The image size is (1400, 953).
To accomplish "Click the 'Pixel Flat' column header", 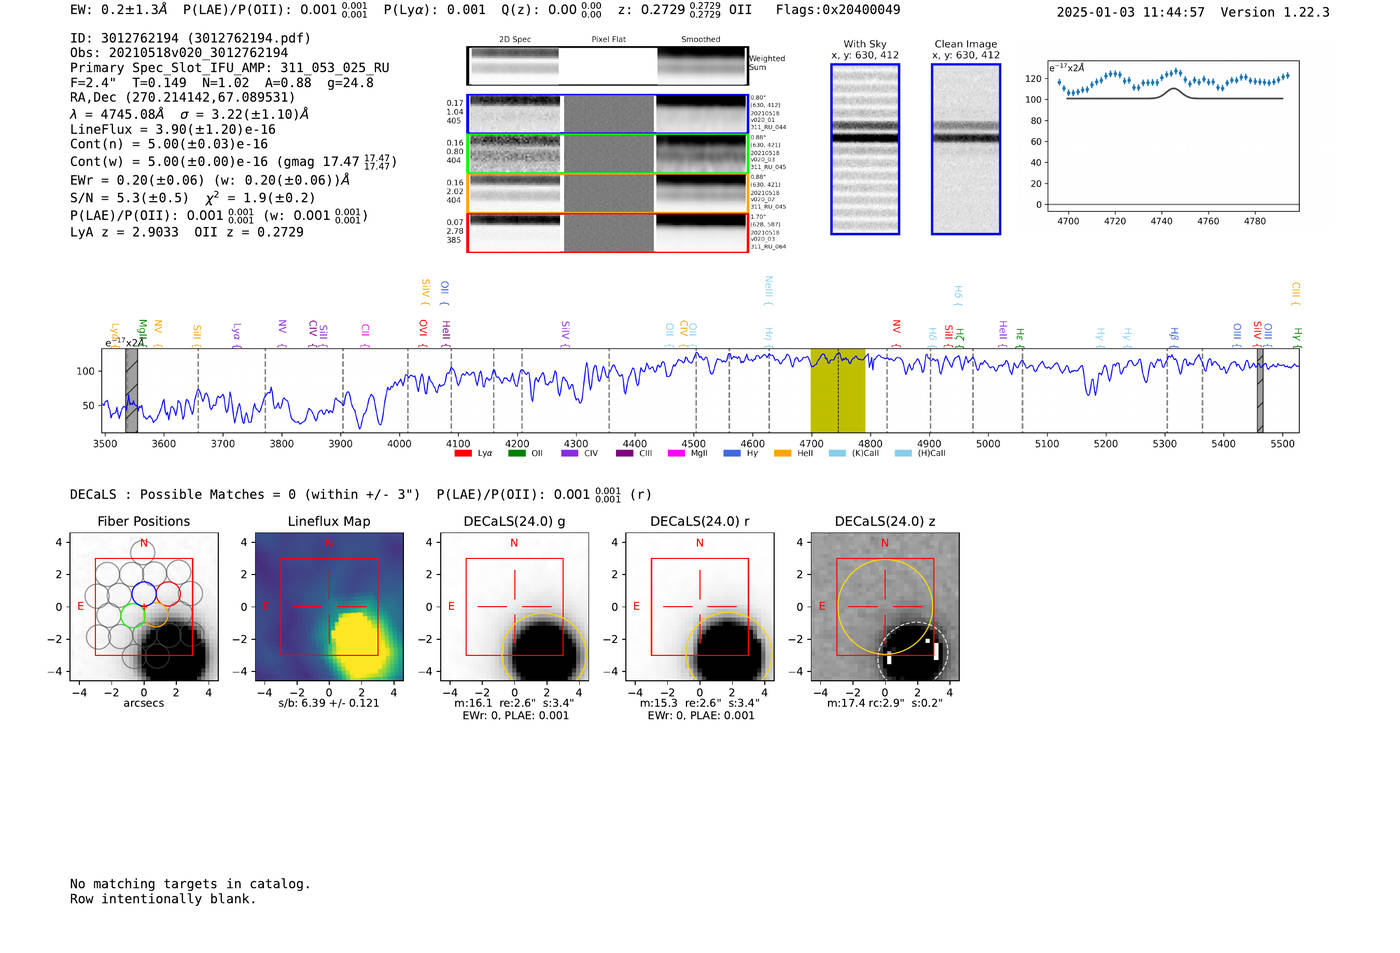I will 609,40.
